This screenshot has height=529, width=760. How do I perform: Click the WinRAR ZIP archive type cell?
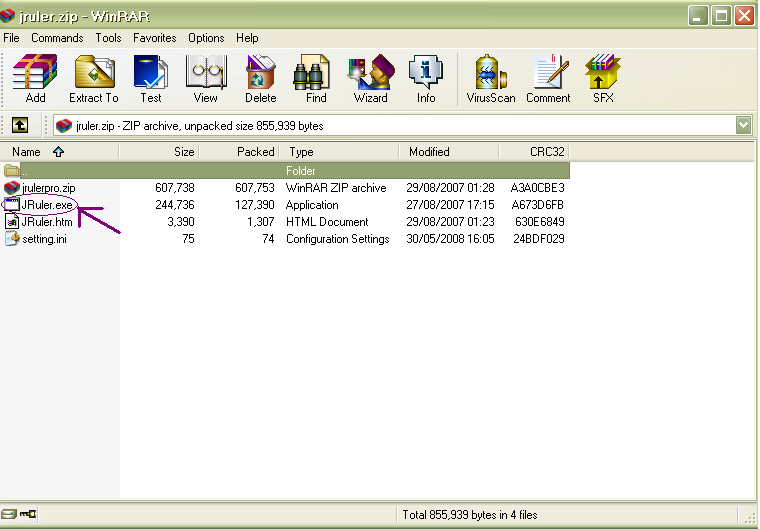click(x=336, y=188)
